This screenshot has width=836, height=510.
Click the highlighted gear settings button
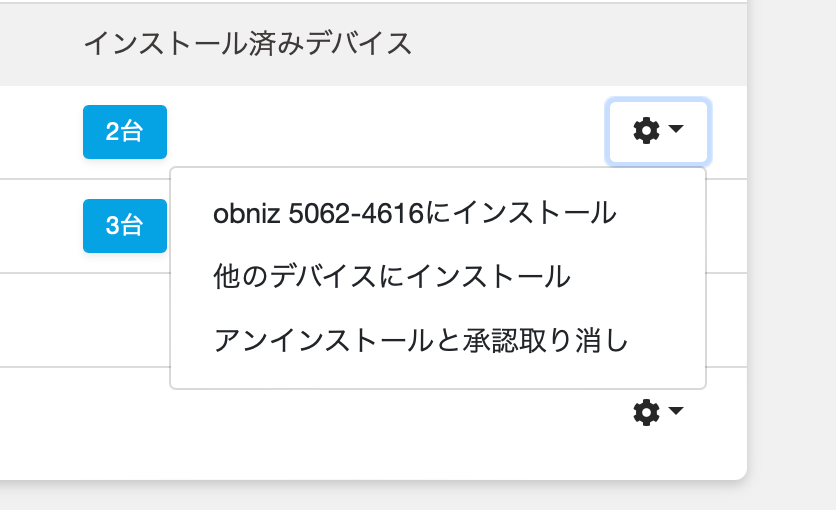658,131
